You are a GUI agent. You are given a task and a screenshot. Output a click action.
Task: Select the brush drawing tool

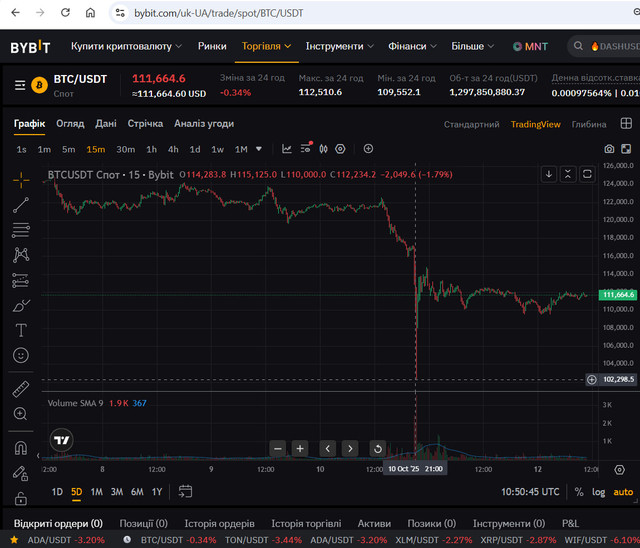coord(21,306)
